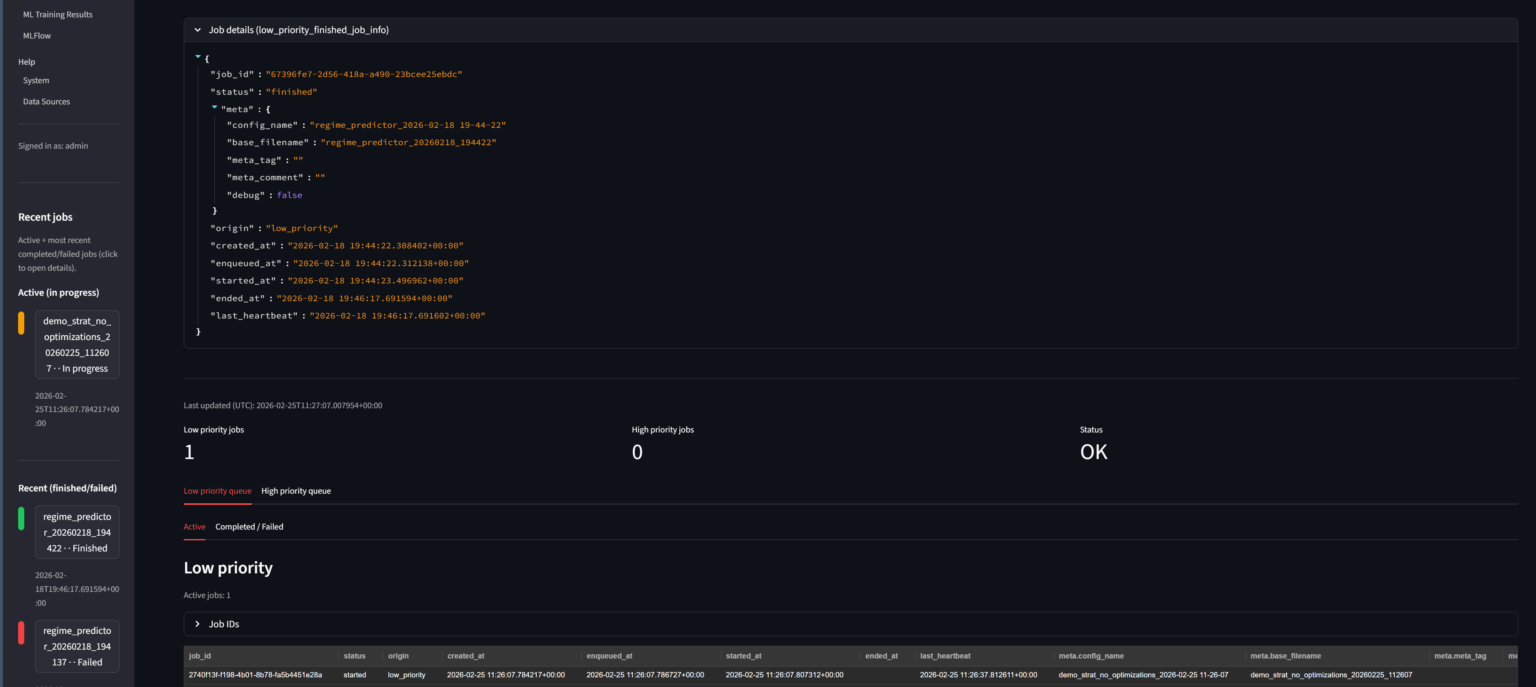Click the meta.config_name column header
The height and width of the screenshot is (687, 1536).
1094,656
